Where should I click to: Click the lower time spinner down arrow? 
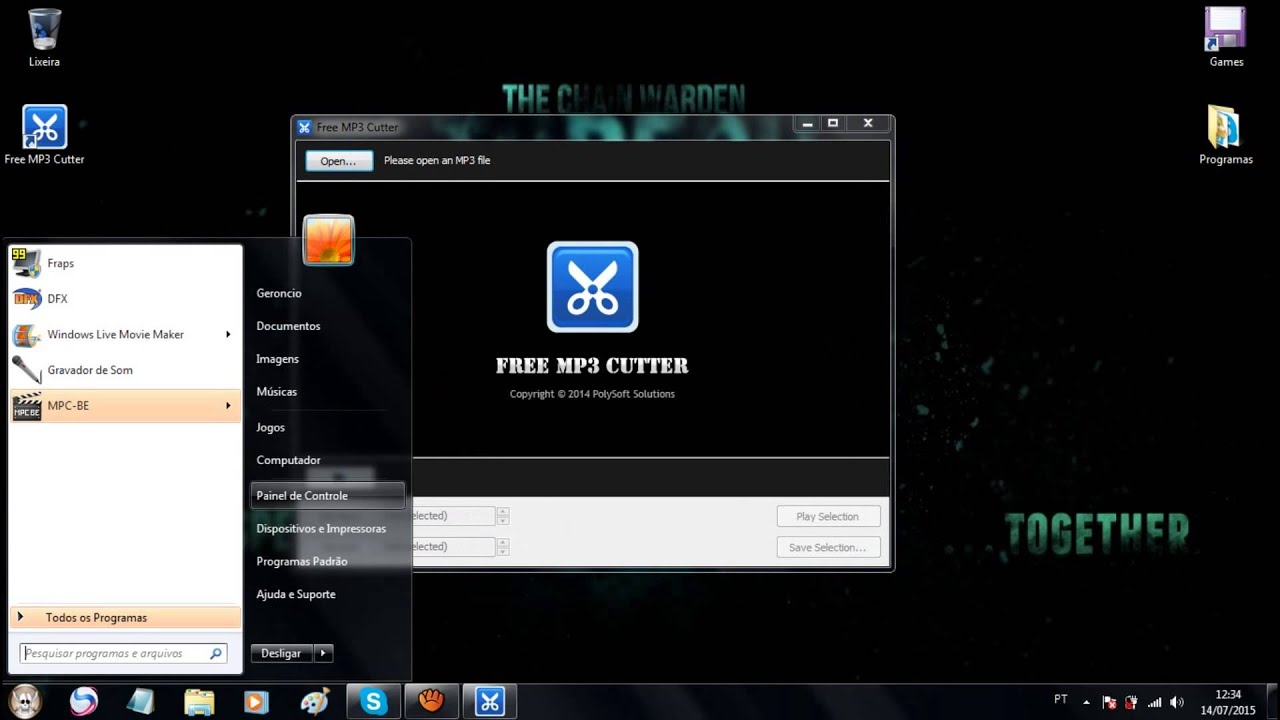503,551
